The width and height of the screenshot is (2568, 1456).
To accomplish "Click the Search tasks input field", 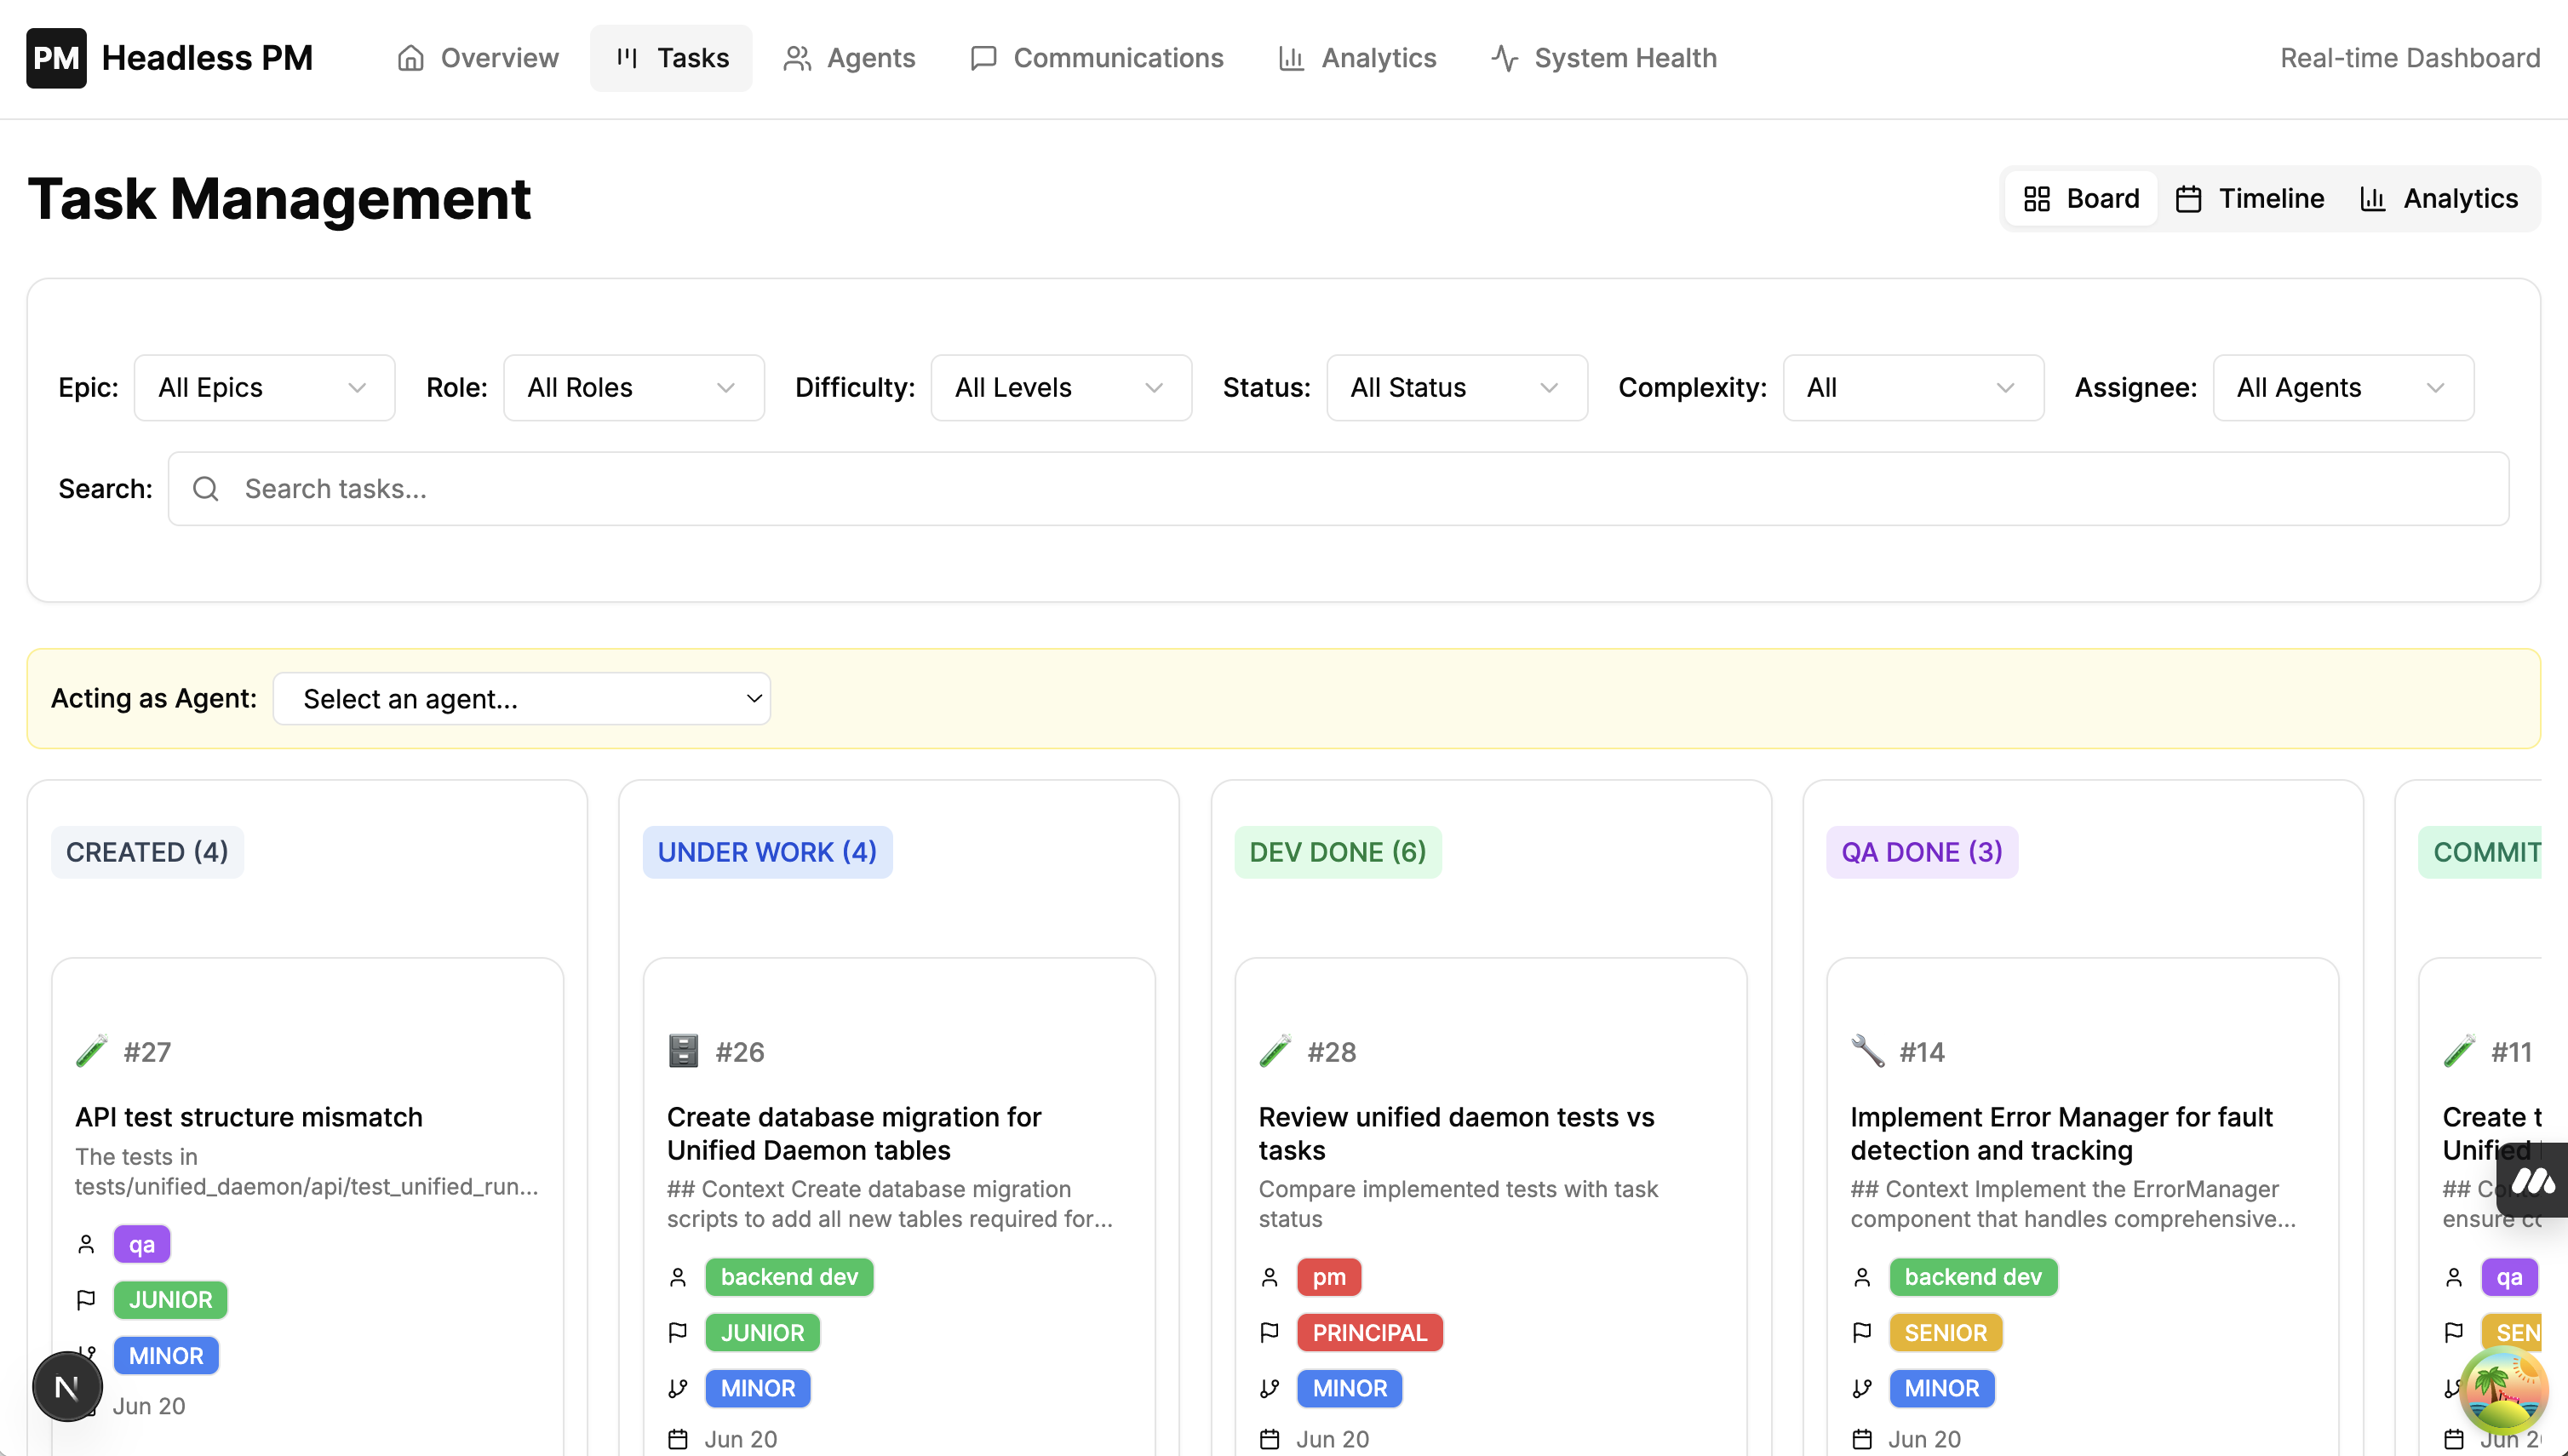I will [x=1338, y=489].
